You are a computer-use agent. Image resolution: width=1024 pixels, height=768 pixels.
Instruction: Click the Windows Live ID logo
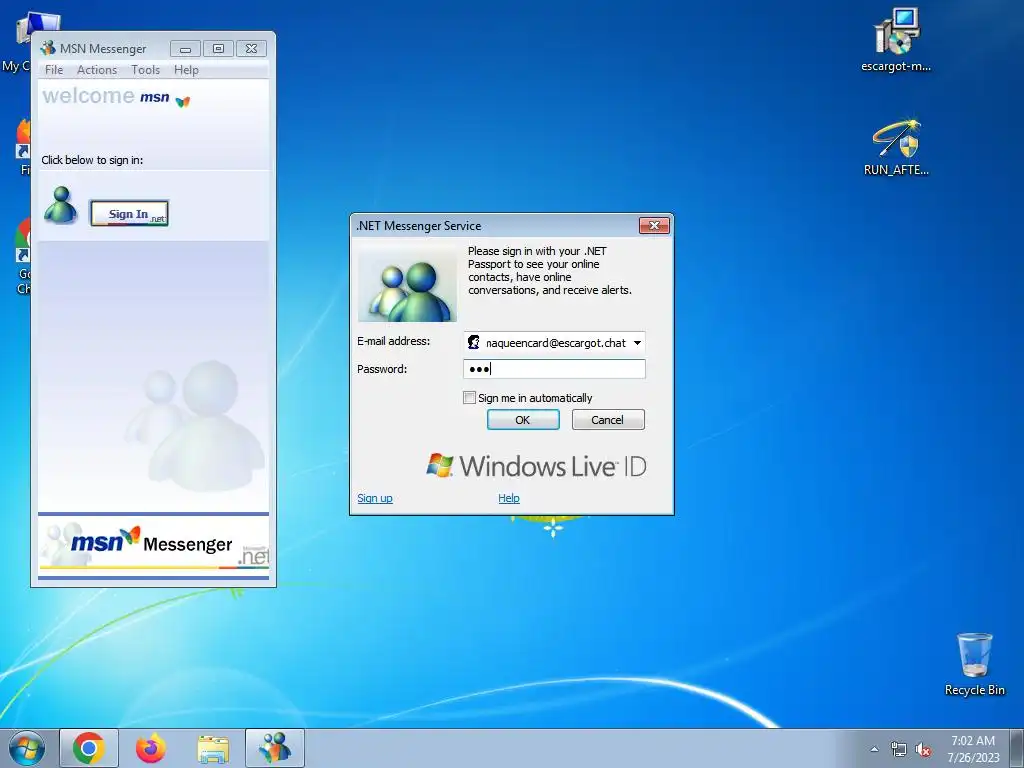click(536, 466)
